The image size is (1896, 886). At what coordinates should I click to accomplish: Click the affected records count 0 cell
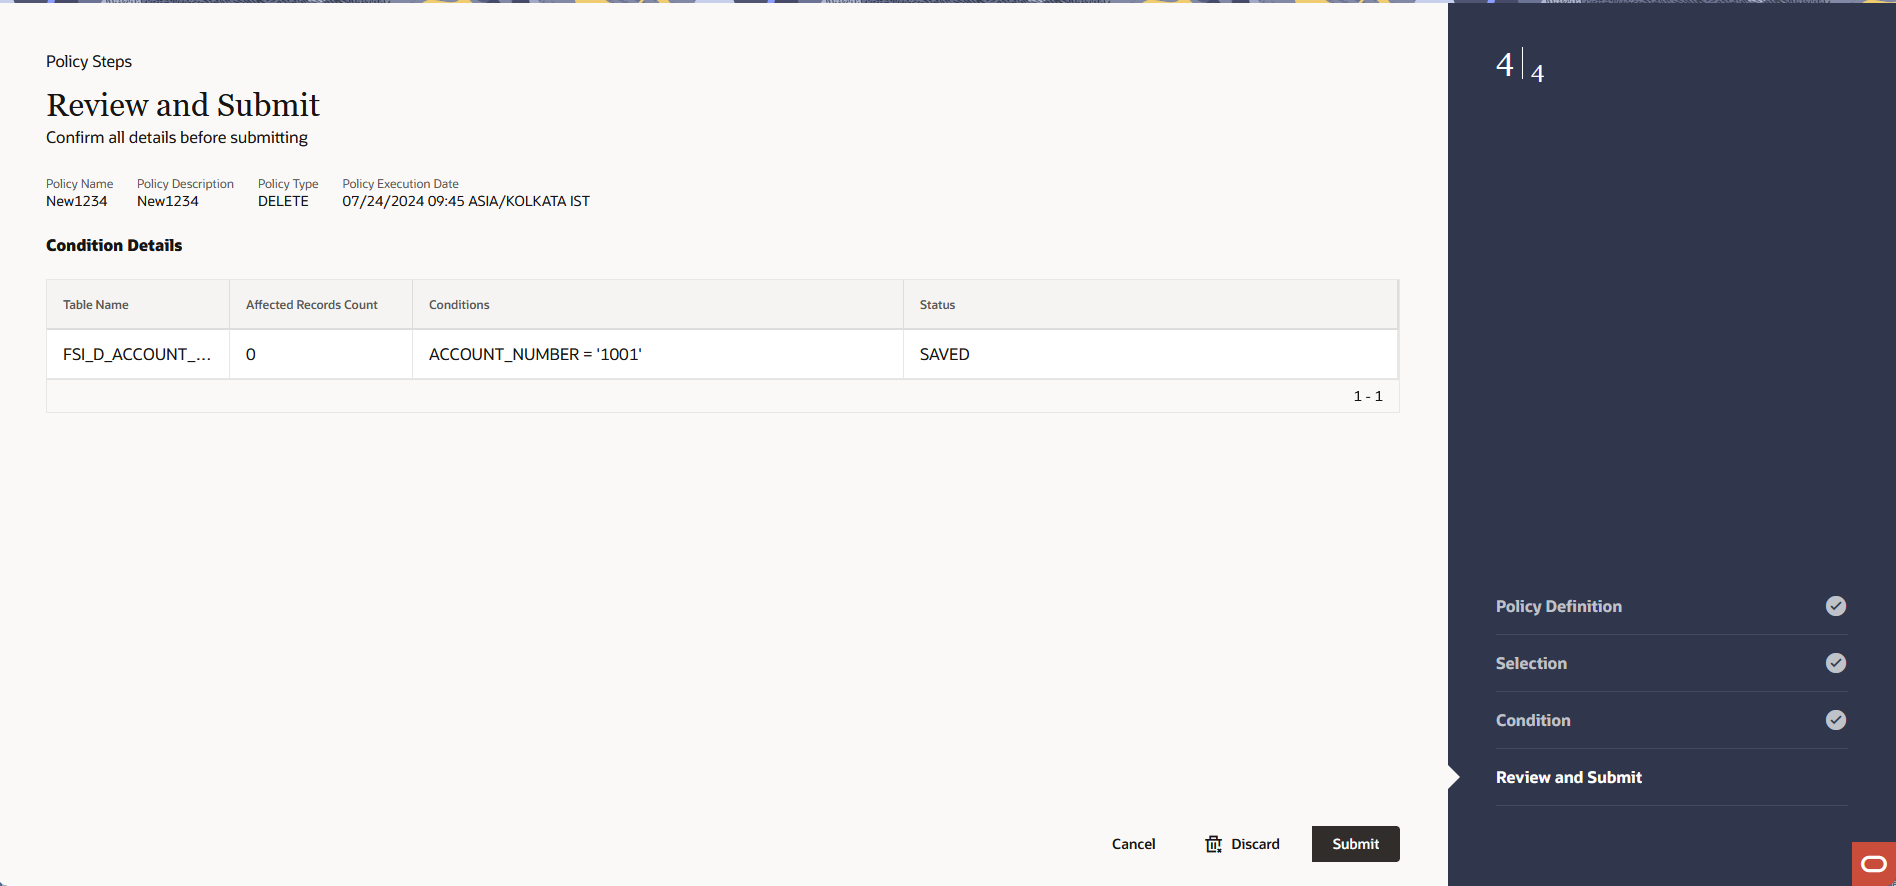[x=321, y=354]
